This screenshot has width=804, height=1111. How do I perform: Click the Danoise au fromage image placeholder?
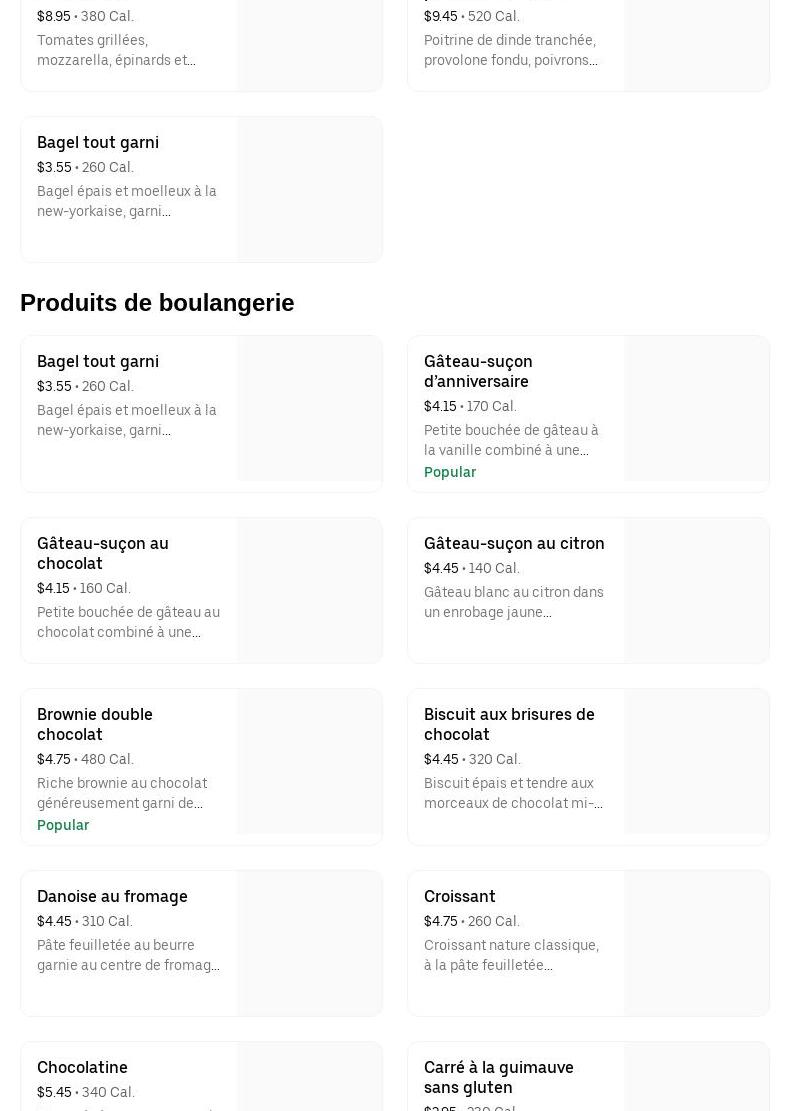[309, 943]
